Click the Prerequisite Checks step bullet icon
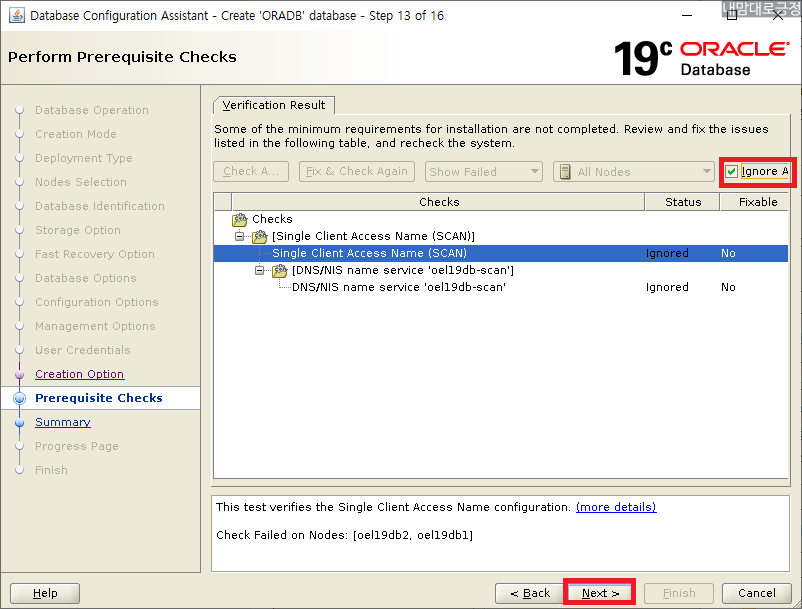Image resolution: width=802 pixels, height=609 pixels. coord(19,398)
